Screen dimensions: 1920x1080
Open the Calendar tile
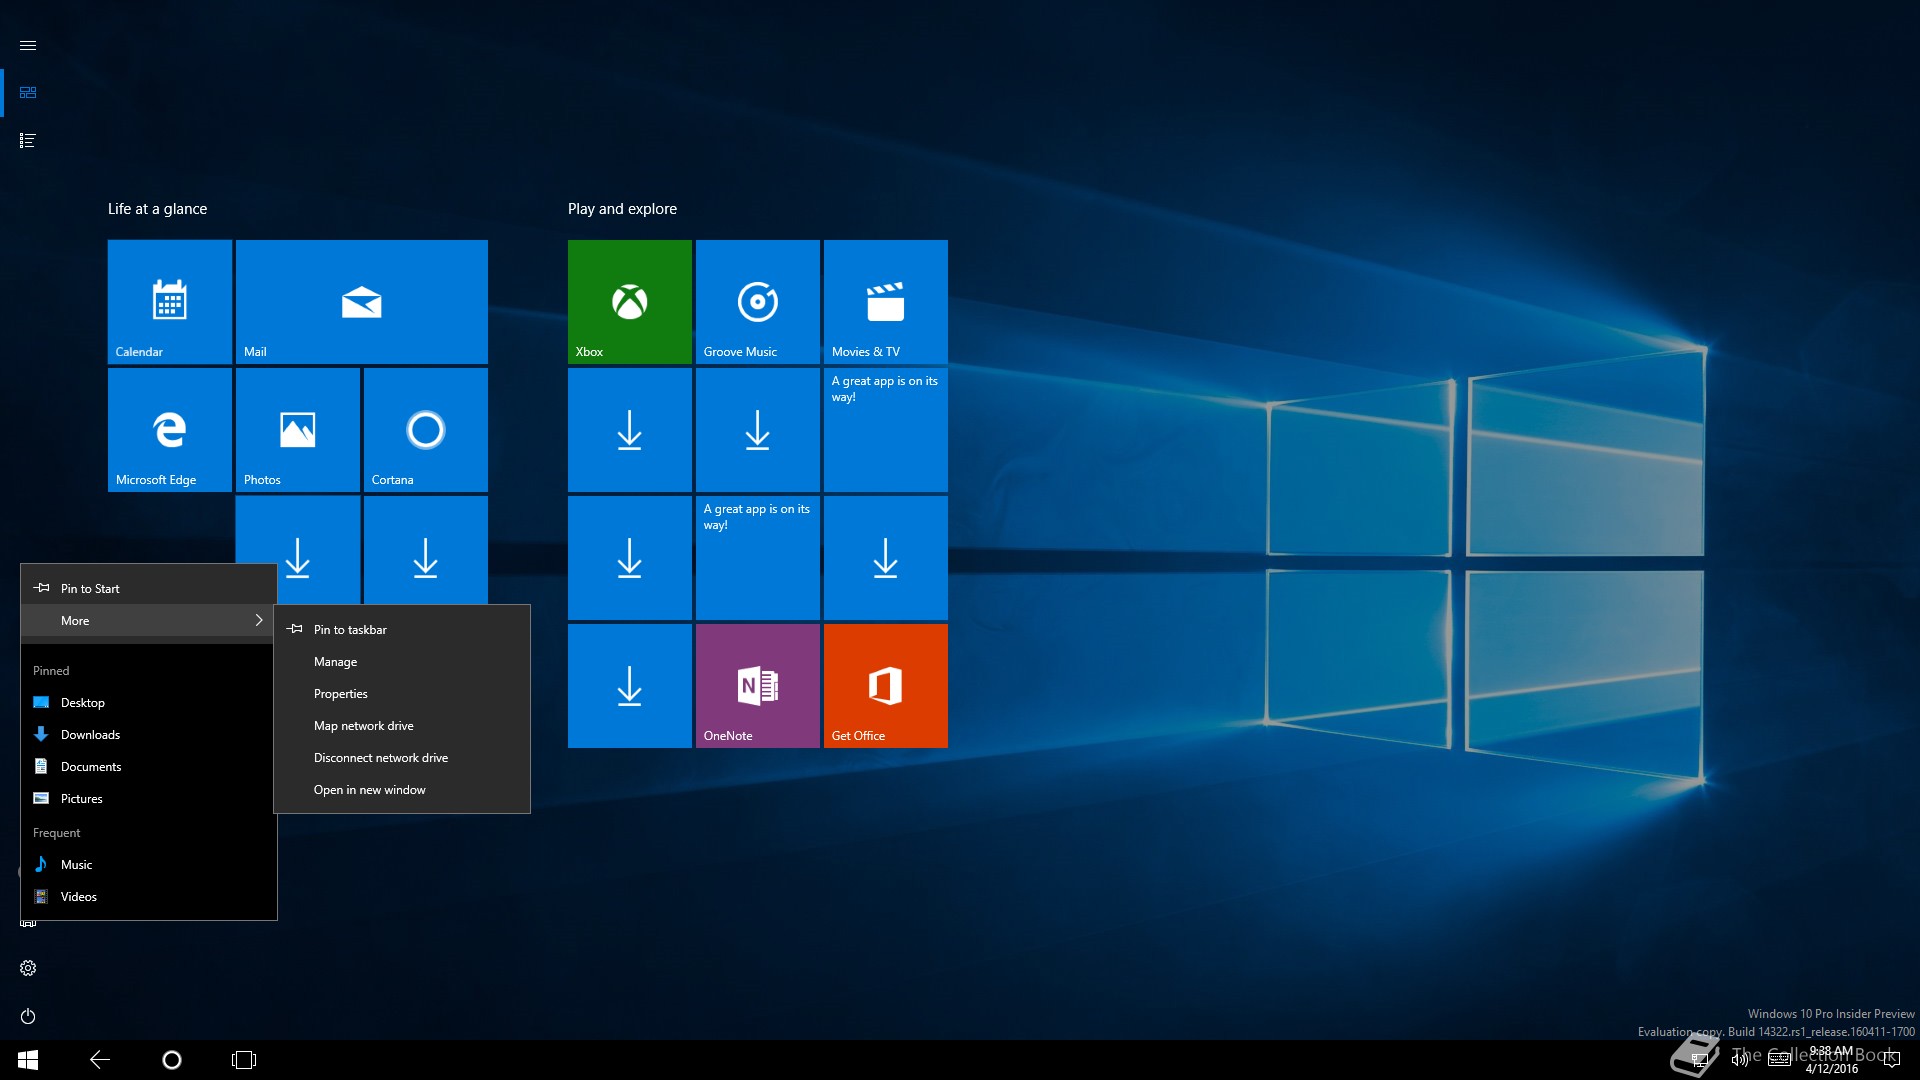[170, 302]
